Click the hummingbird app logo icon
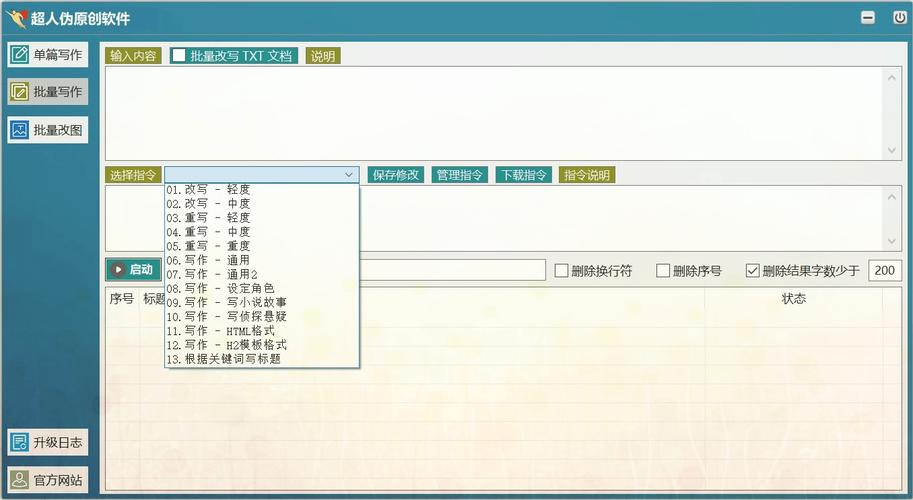Viewport: 913px width, 500px height. point(16,18)
